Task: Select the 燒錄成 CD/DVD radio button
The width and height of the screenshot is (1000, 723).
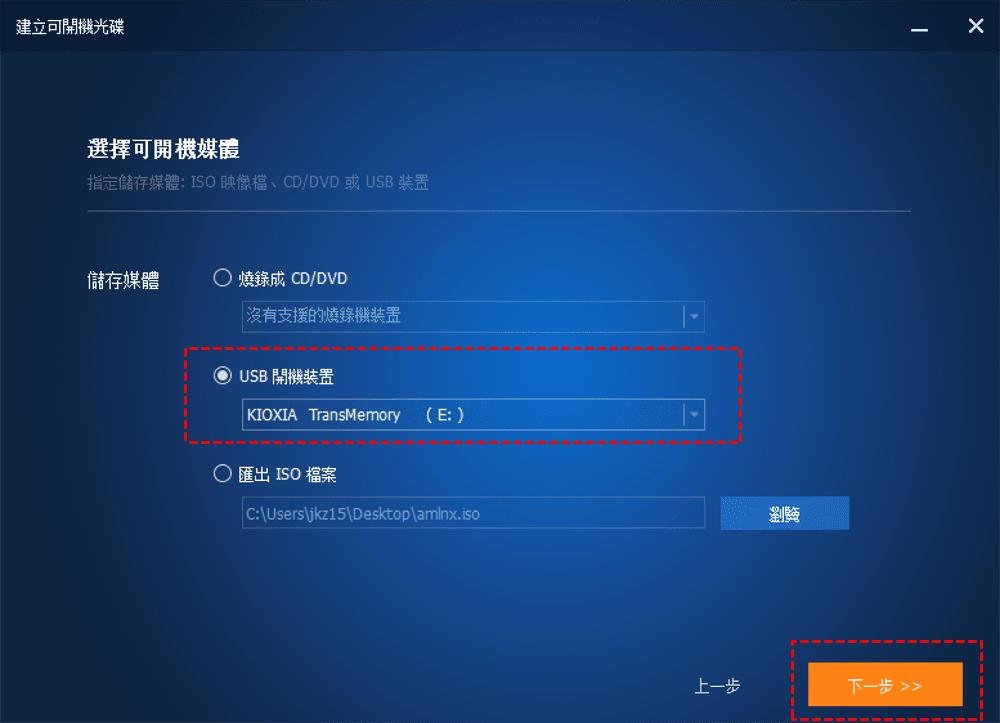Action: tap(222, 278)
